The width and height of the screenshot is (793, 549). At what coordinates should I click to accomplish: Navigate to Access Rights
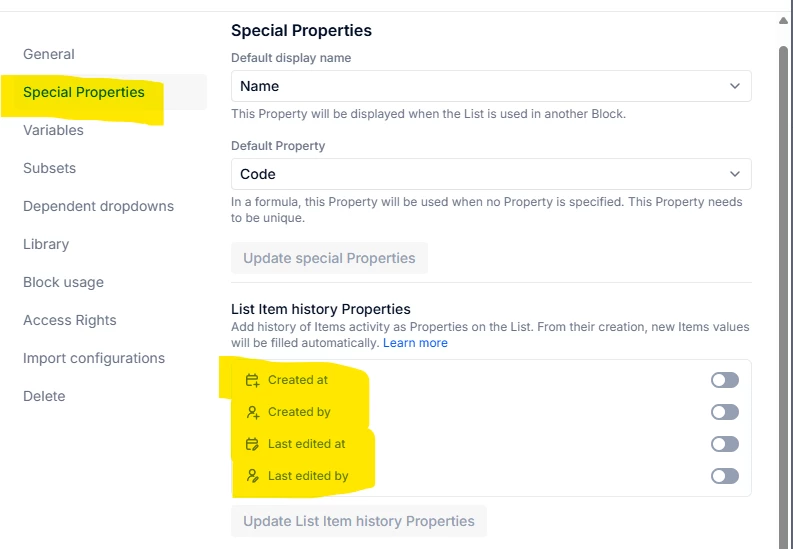(x=70, y=320)
